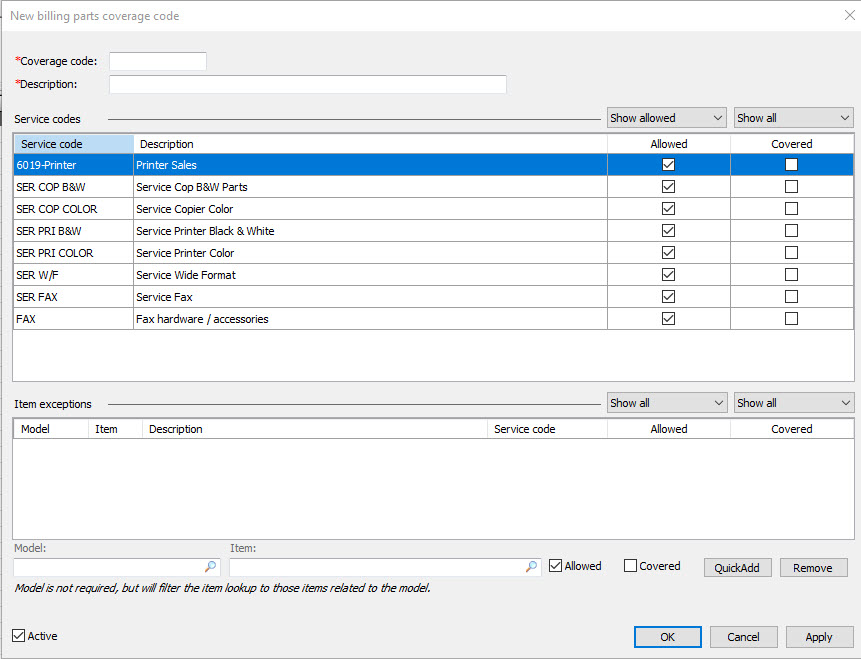Viewport: 861px width, 659px height.
Task: Focus the Model lookup field
Action: [117, 567]
